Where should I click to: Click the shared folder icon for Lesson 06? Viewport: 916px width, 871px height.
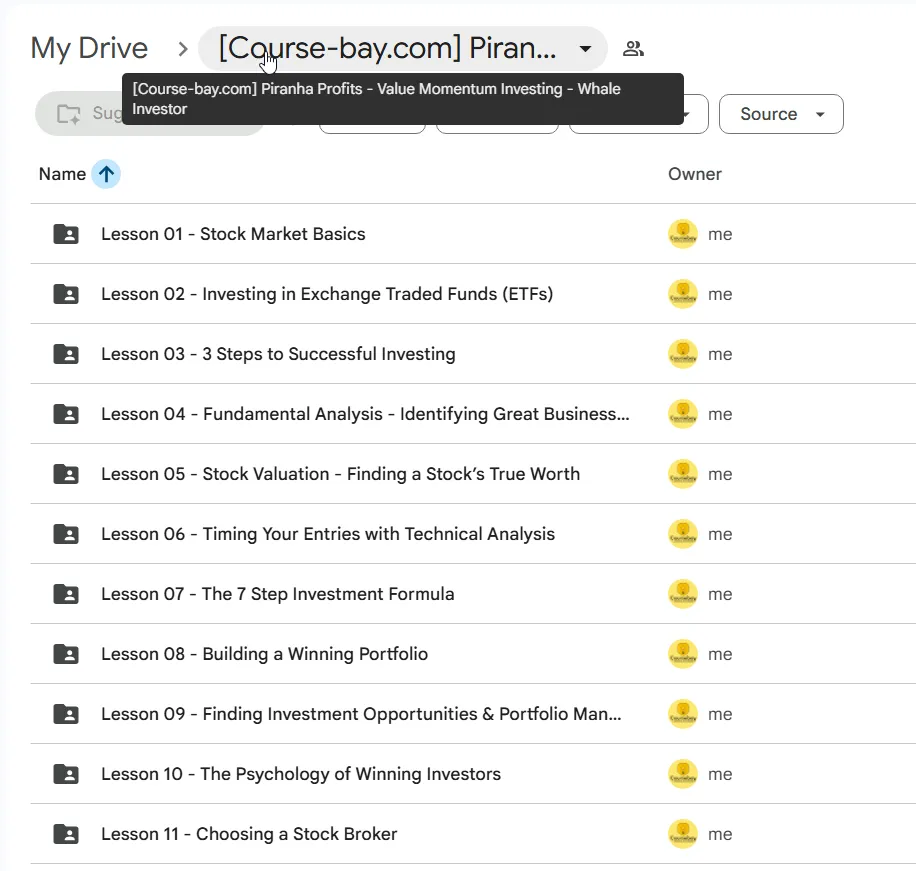(66, 534)
